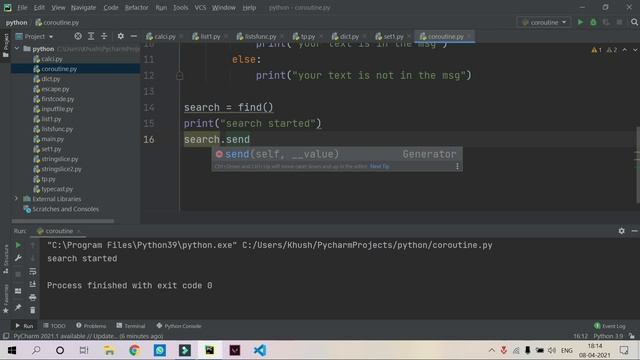
Task: Open Problems tool window
Action: pyautogui.click(x=91, y=326)
